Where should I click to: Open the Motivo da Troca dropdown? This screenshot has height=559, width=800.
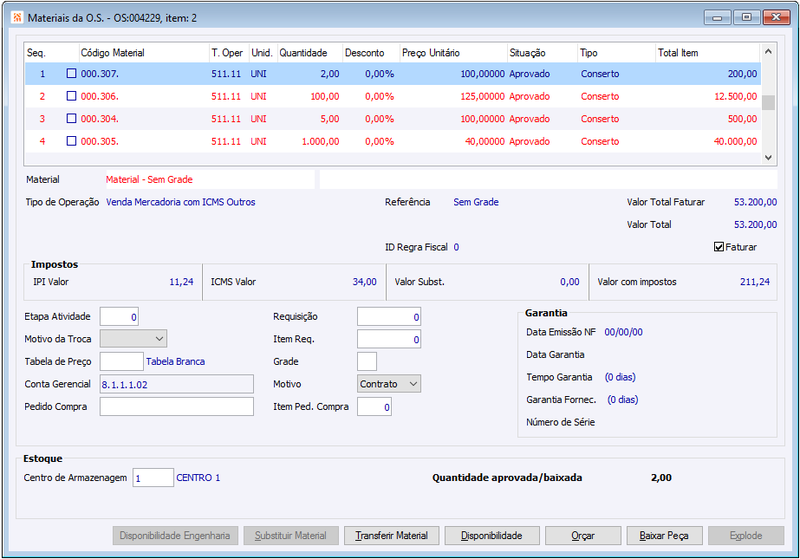pos(133,339)
